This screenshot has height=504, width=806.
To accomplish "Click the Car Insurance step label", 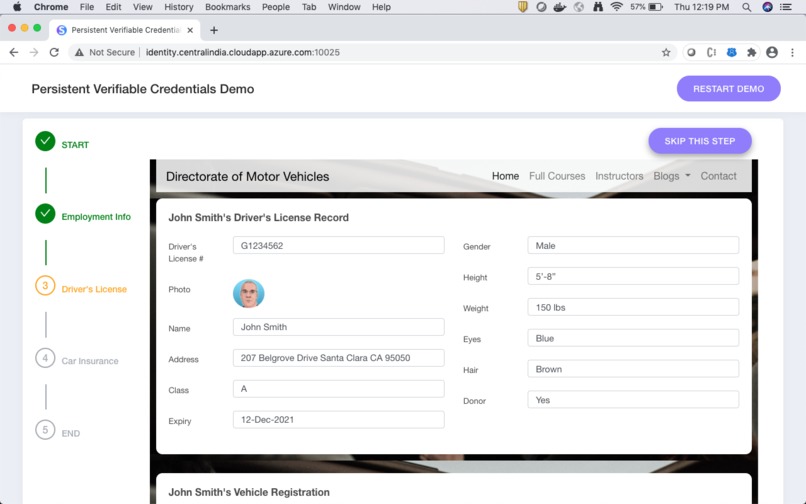I will [90, 361].
